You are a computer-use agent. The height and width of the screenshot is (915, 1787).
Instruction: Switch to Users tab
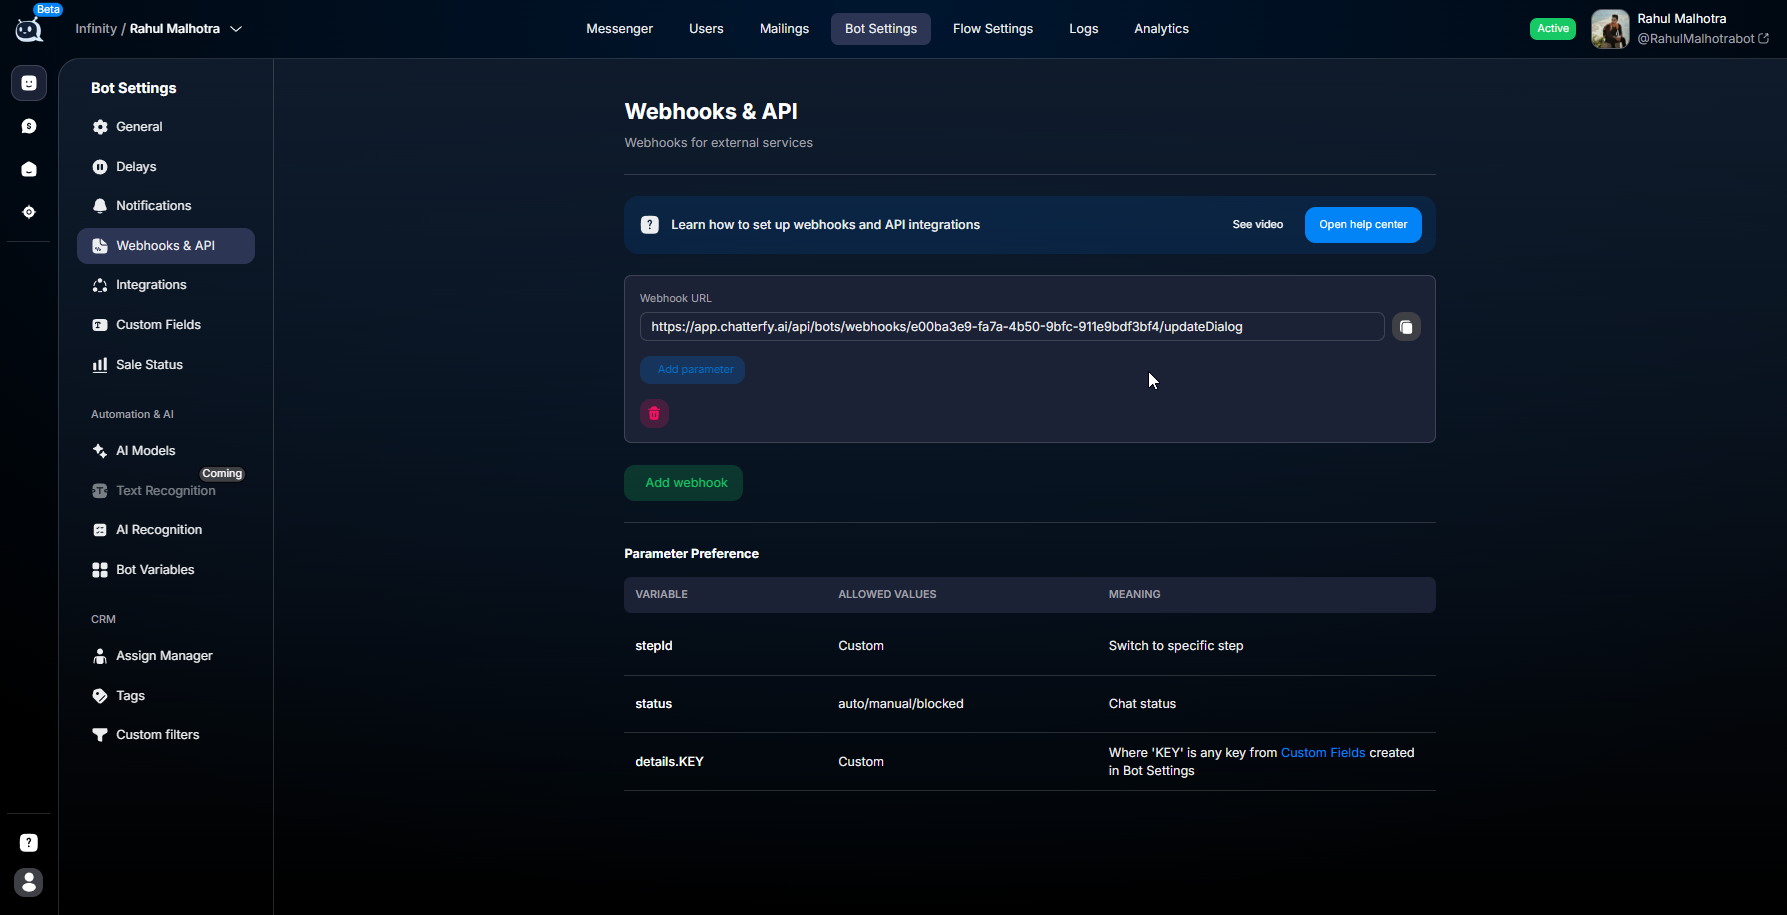(706, 29)
